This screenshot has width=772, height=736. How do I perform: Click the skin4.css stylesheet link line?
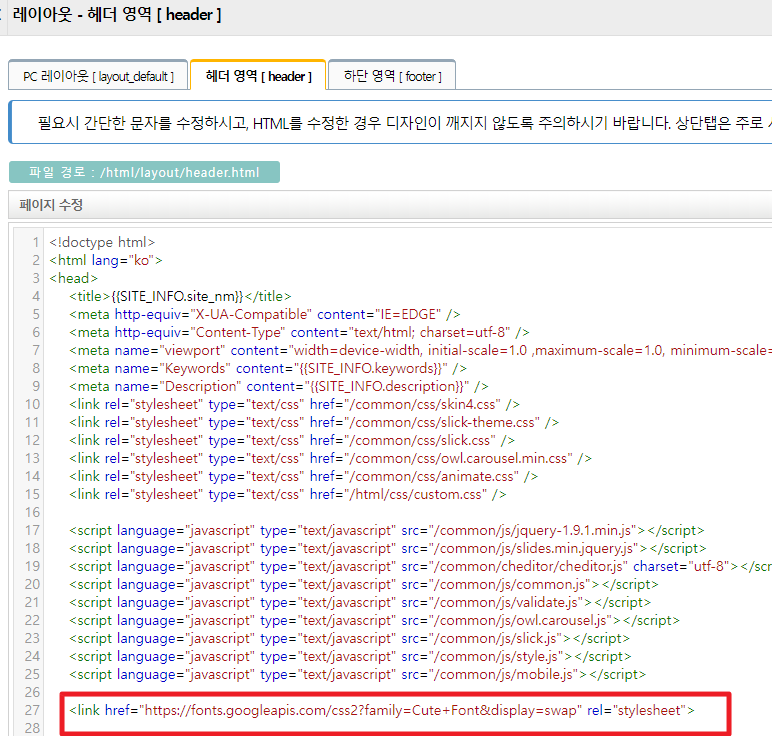pyautogui.click(x=294, y=404)
